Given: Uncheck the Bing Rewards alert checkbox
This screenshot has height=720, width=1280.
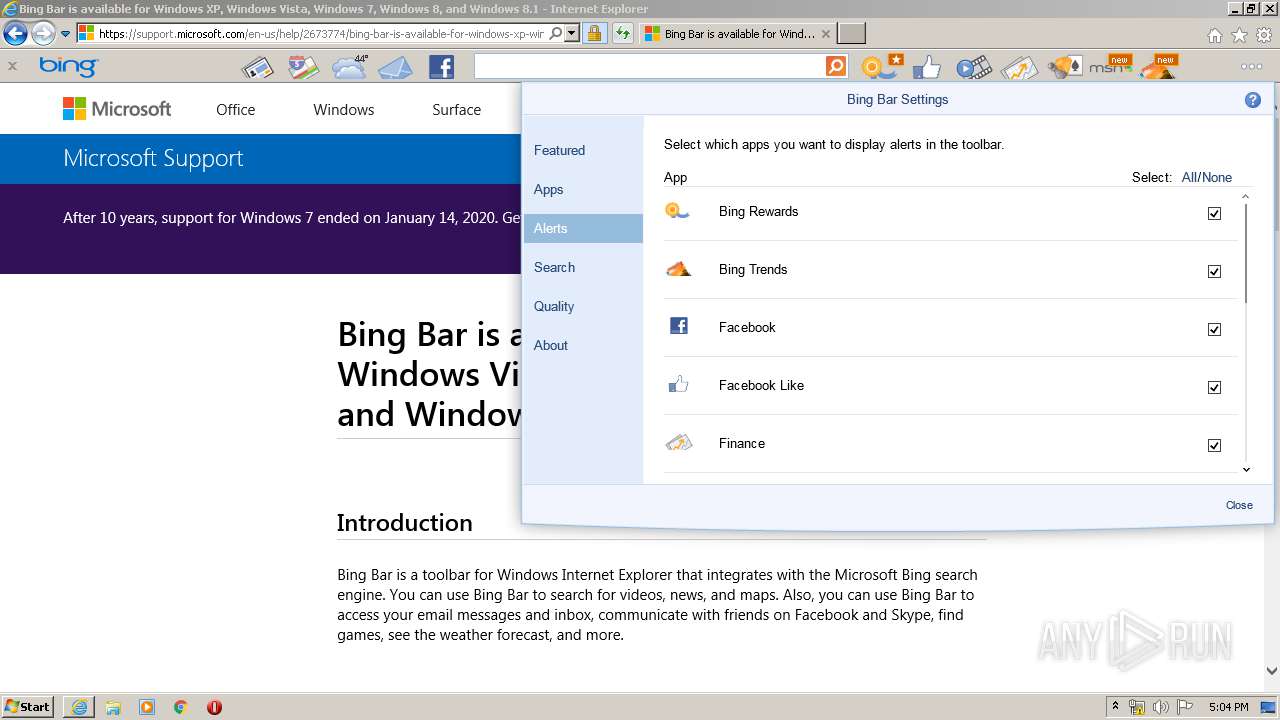Looking at the screenshot, I should pyautogui.click(x=1214, y=213).
